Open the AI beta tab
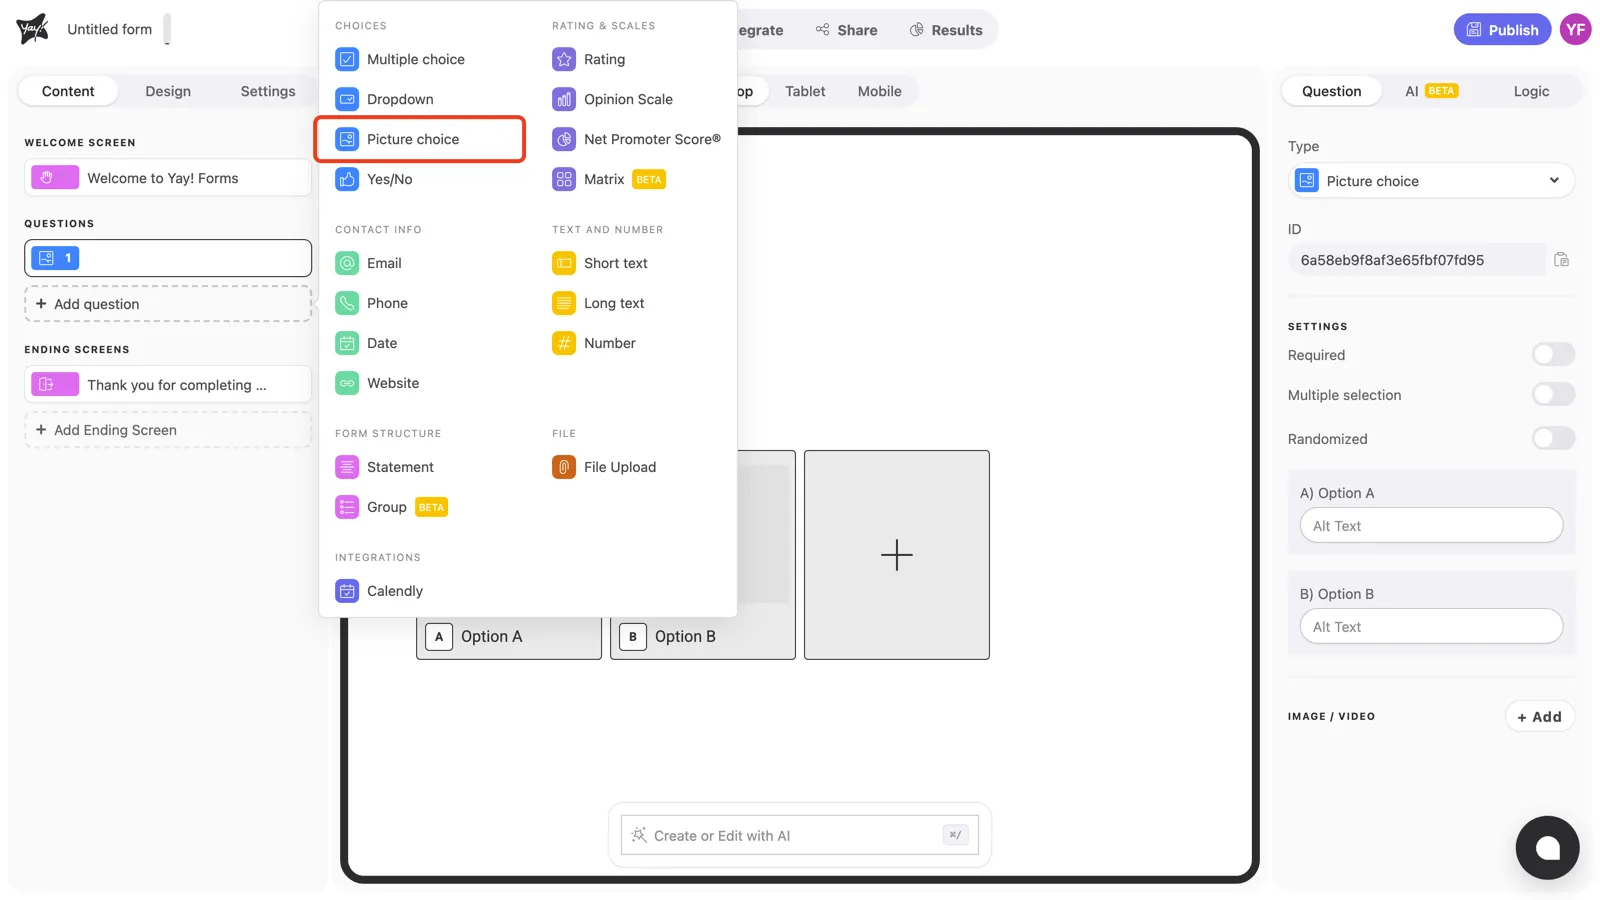This screenshot has height=900, width=1600. coord(1431,91)
